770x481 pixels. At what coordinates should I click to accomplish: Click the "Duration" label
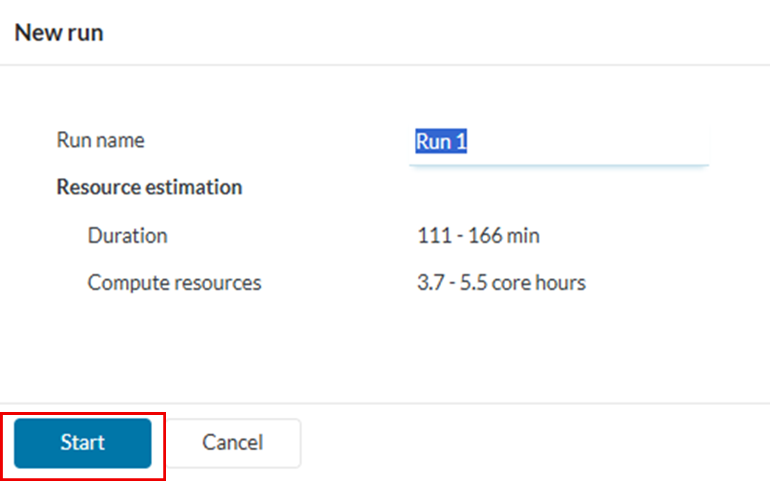127,236
